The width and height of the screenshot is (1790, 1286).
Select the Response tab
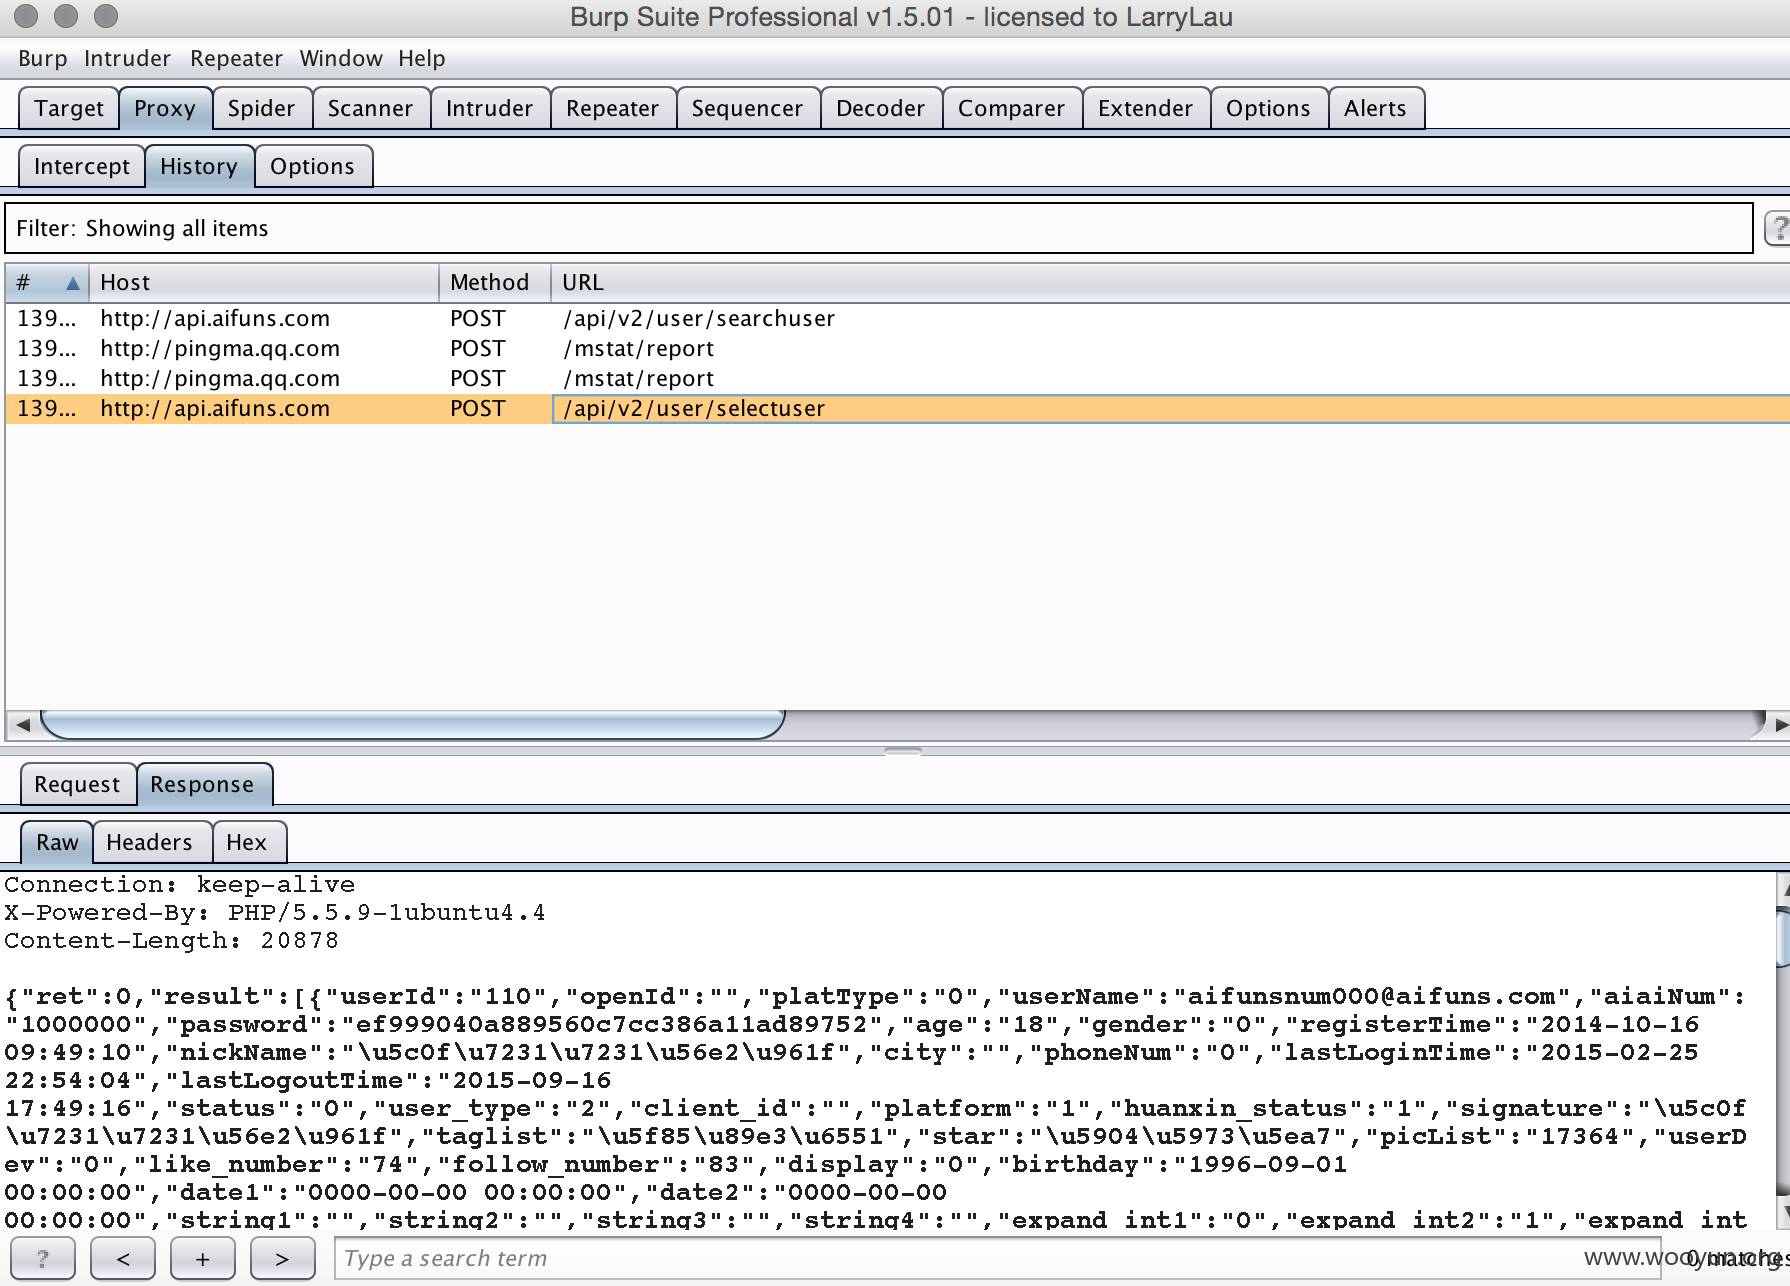[202, 784]
